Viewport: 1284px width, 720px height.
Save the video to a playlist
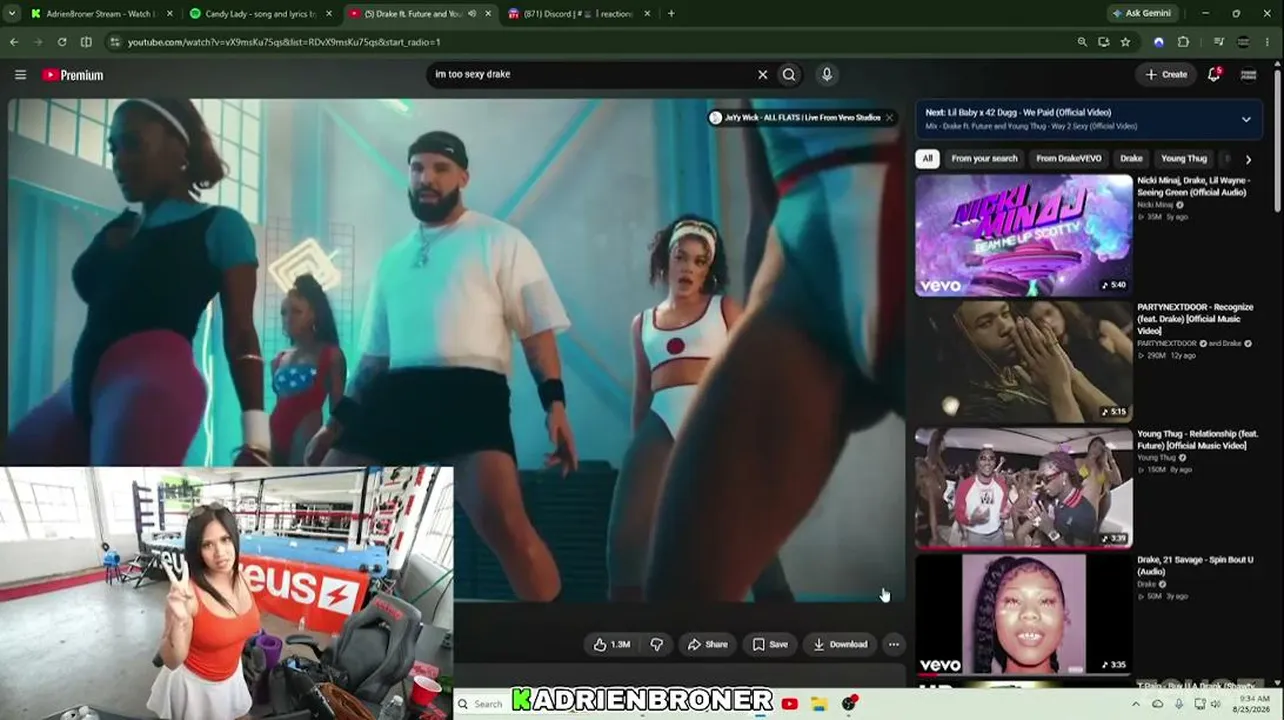770,644
